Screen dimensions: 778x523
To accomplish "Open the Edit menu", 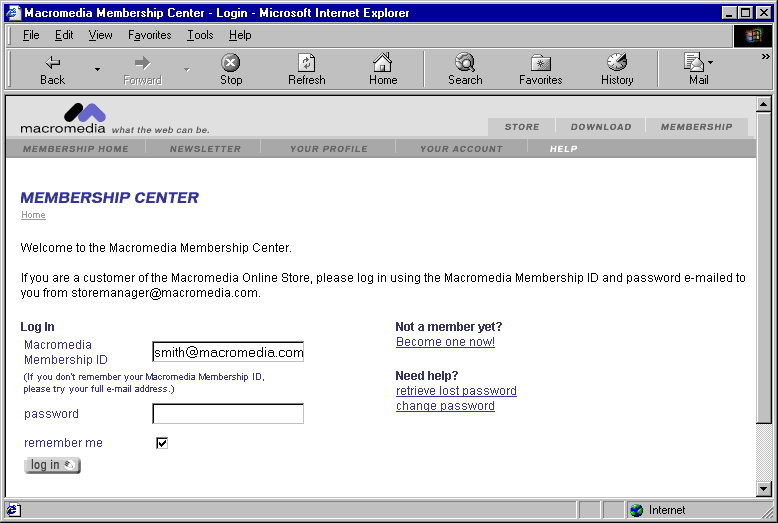I will (64, 35).
